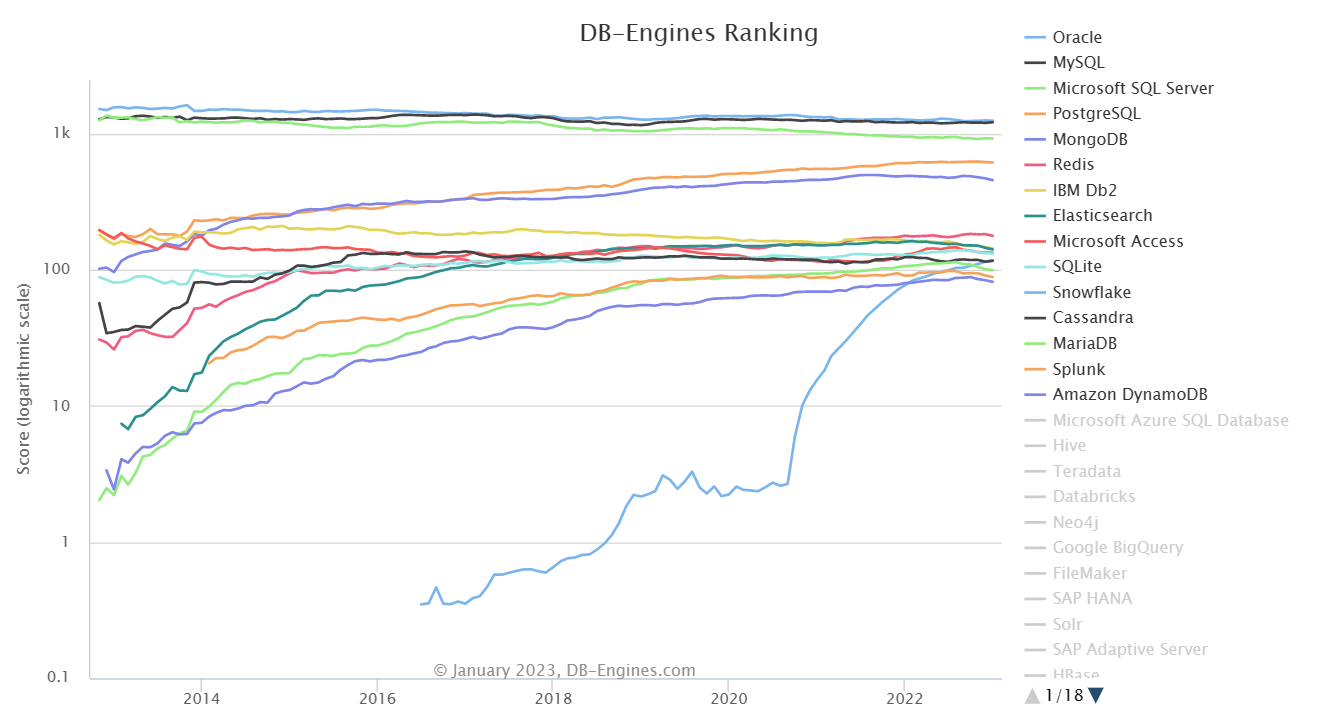Enable the Teradata series

pos(1073,472)
